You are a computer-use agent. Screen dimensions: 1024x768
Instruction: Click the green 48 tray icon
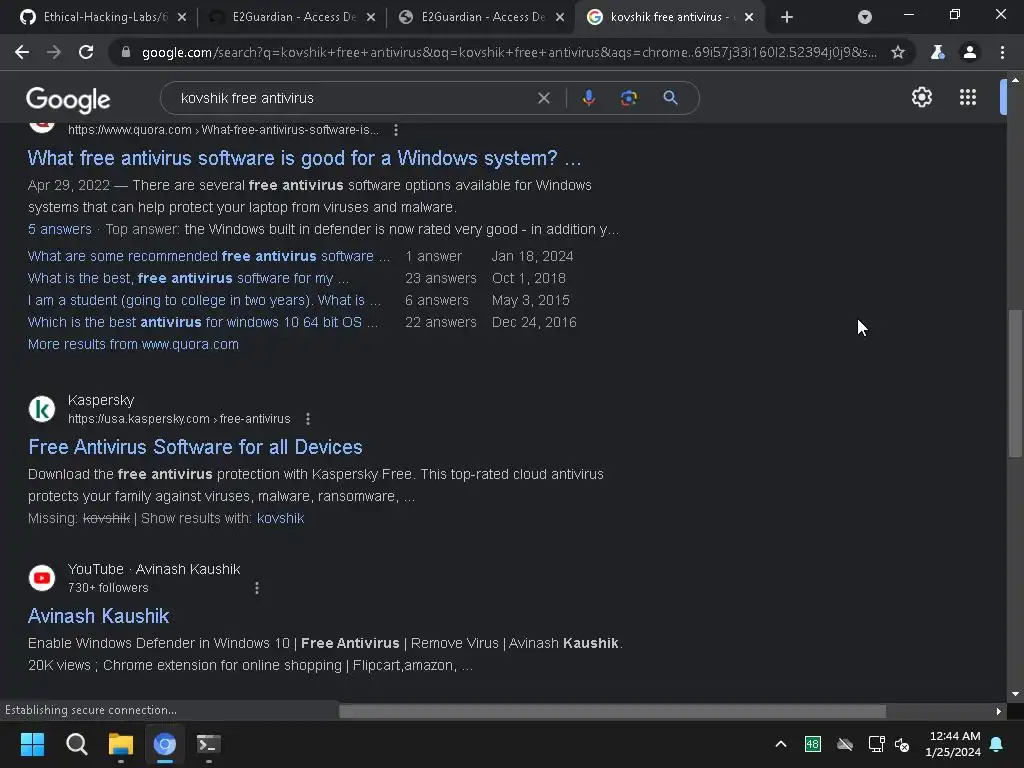point(812,744)
